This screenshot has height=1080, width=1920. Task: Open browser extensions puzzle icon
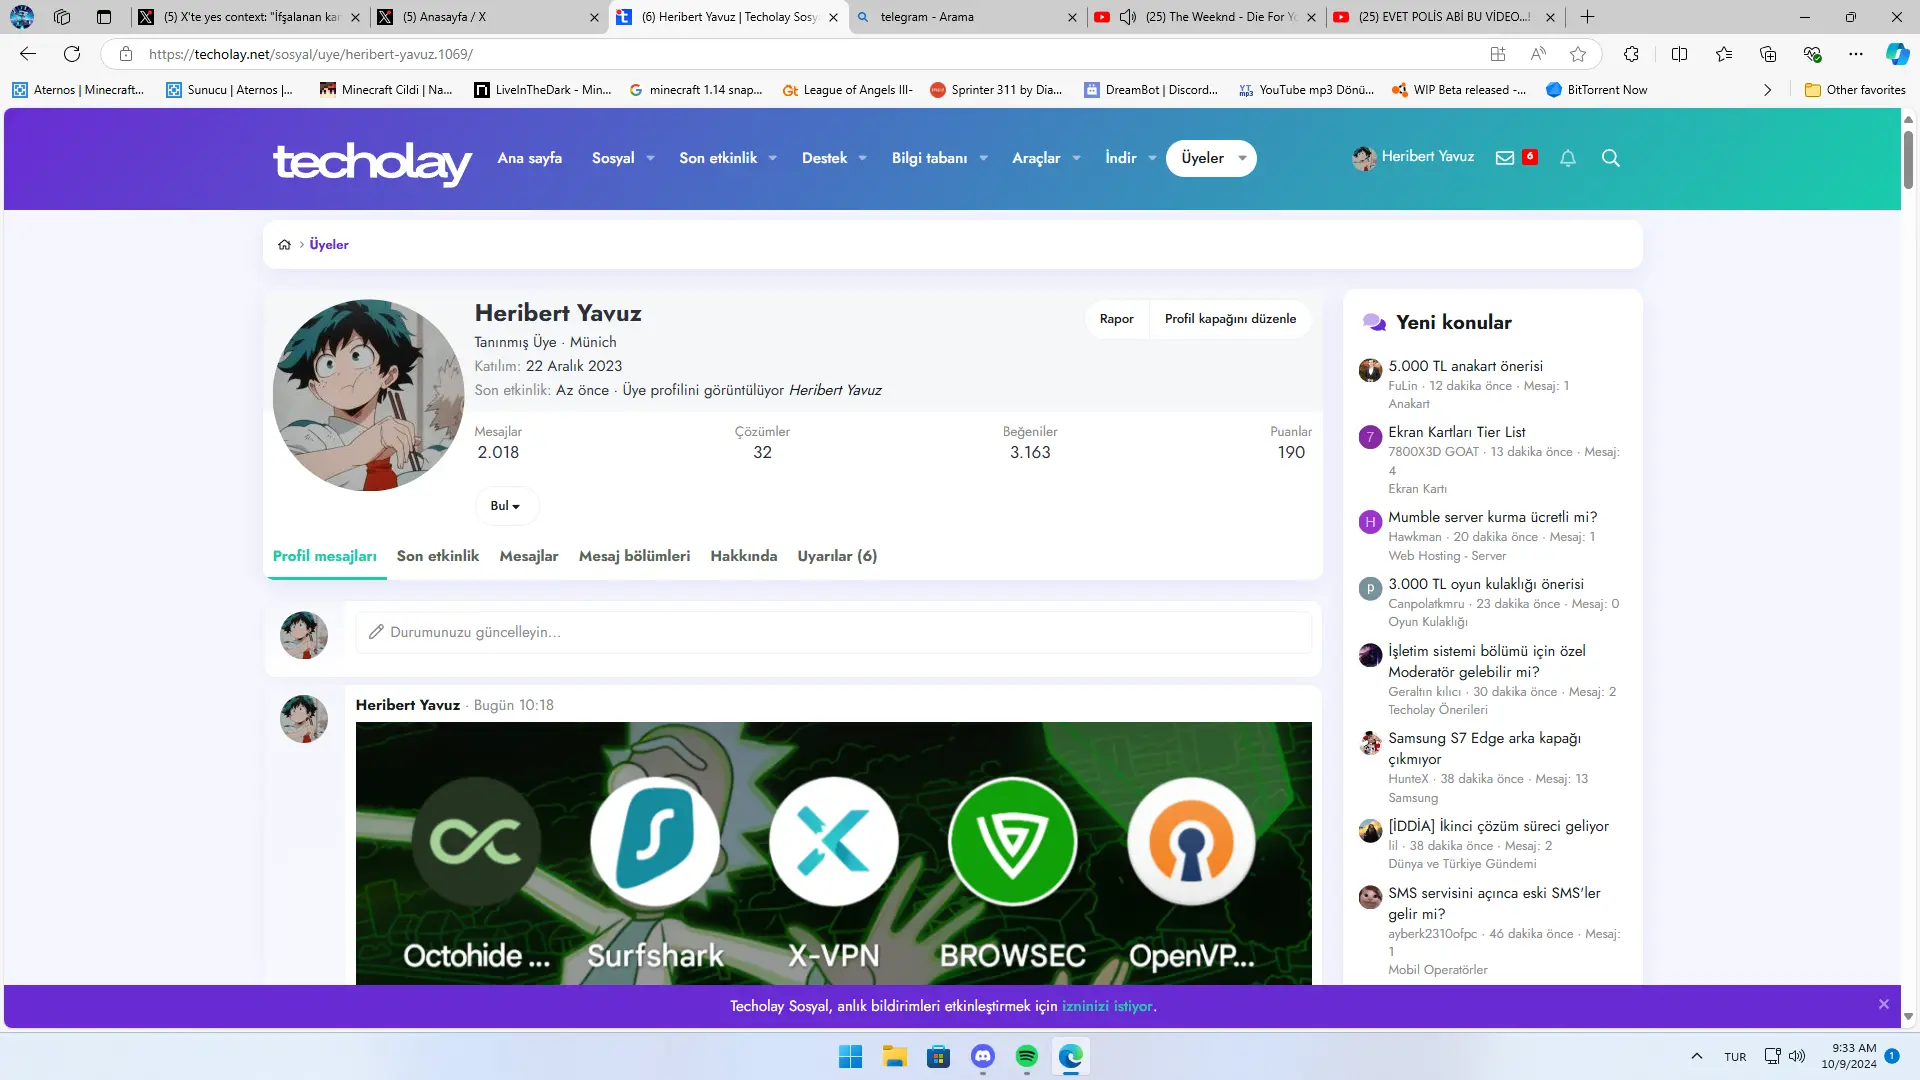[x=1631, y=54]
